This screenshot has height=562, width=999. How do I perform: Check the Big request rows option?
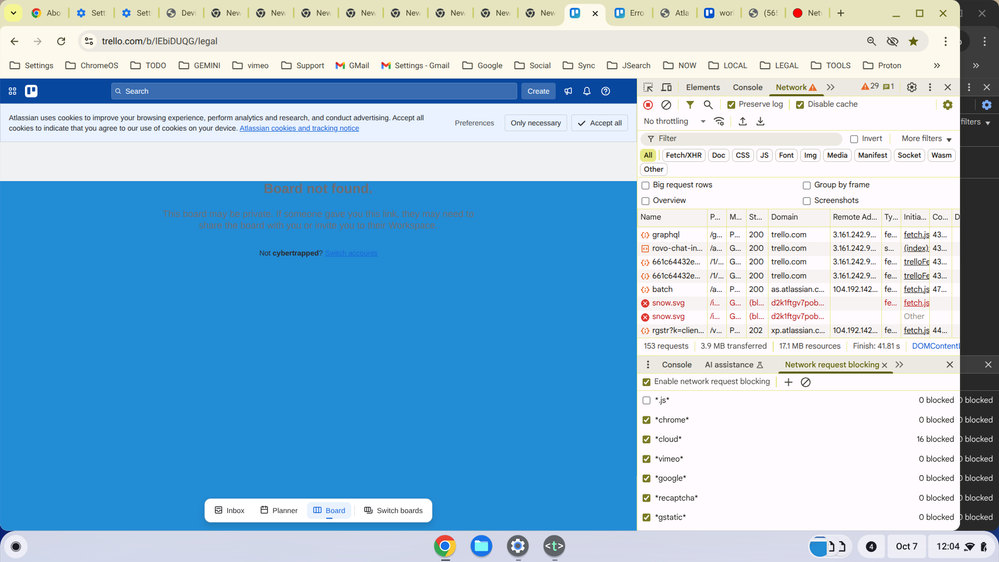pyautogui.click(x=645, y=185)
